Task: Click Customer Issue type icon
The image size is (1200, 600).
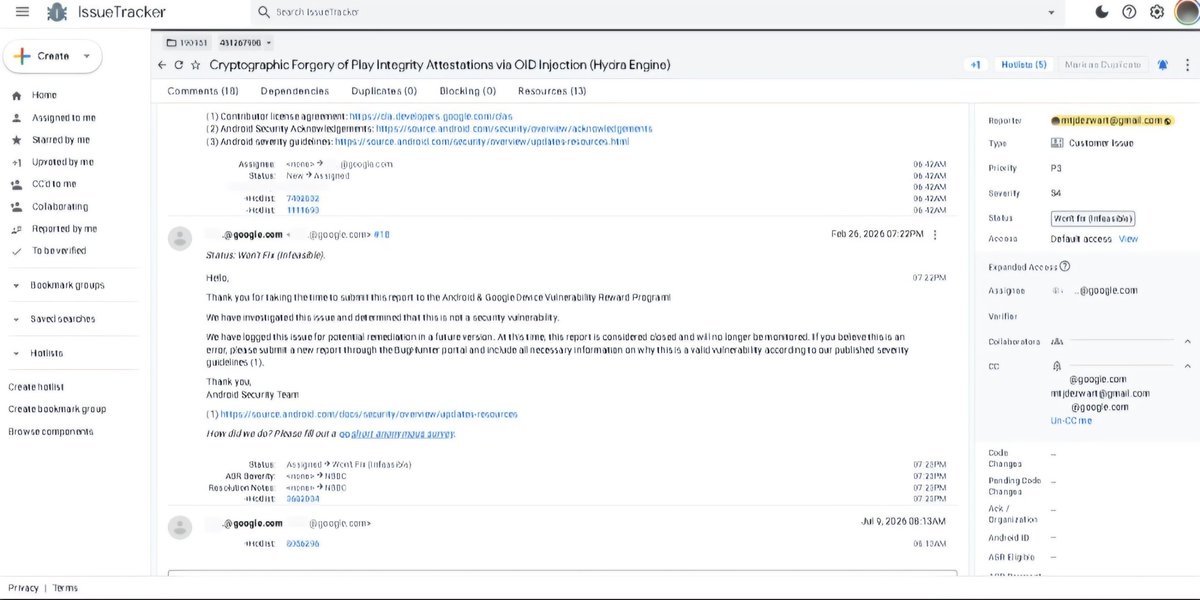Action: pyautogui.click(x=1058, y=143)
